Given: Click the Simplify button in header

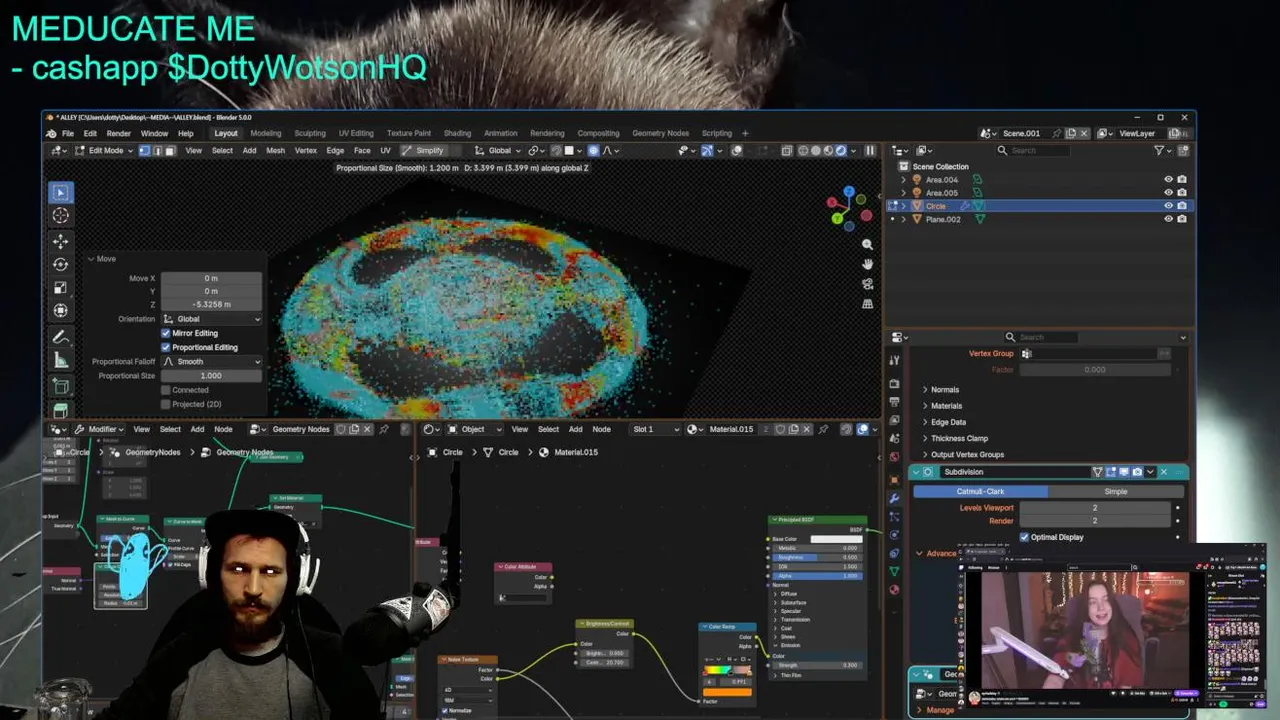Looking at the screenshot, I should [424, 151].
